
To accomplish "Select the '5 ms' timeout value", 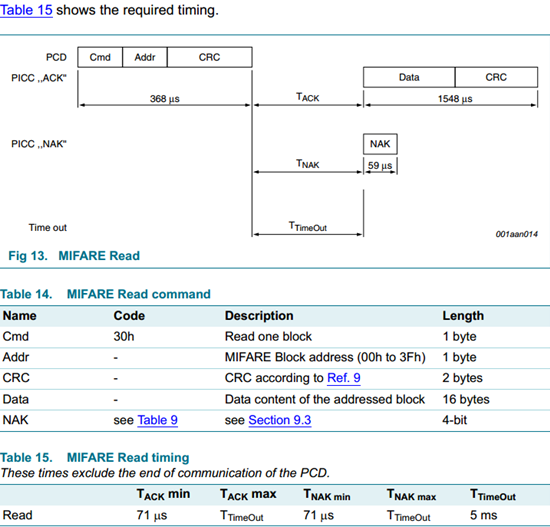I will [484, 515].
